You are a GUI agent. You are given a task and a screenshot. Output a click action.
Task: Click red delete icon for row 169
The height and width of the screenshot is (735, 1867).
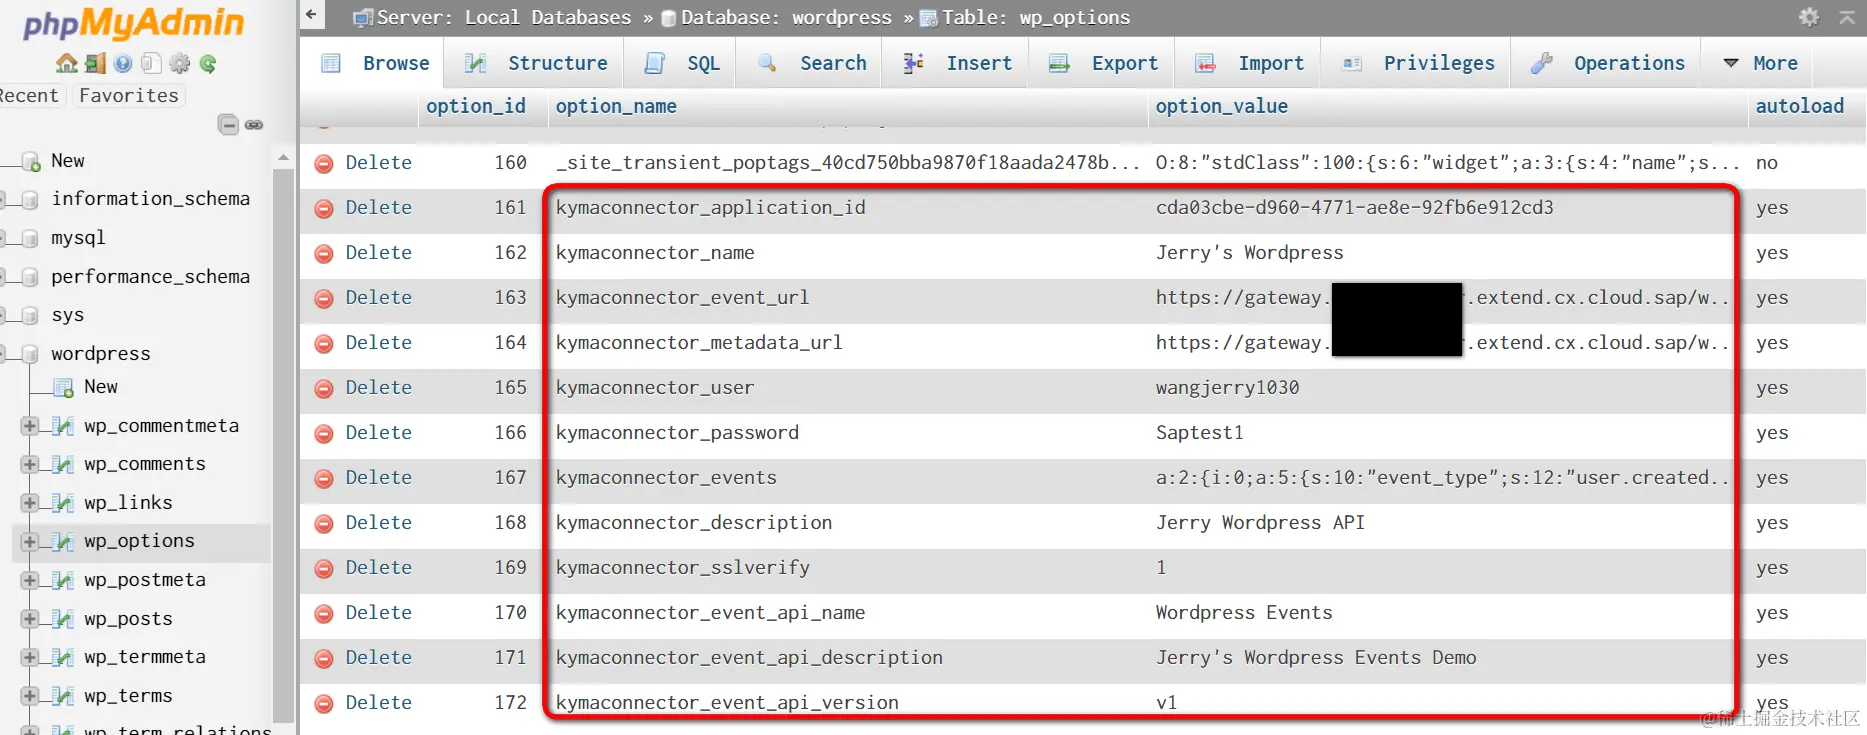(x=324, y=568)
